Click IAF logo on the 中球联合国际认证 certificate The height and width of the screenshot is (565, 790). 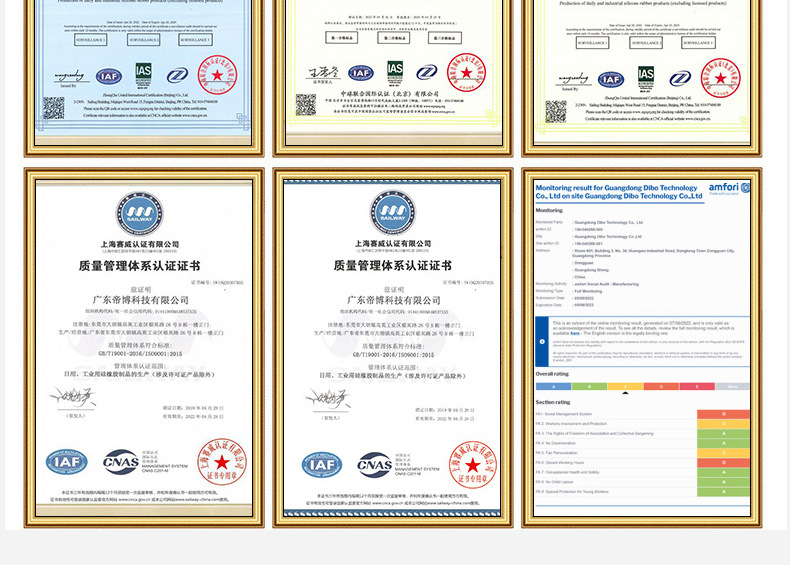(x=361, y=73)
